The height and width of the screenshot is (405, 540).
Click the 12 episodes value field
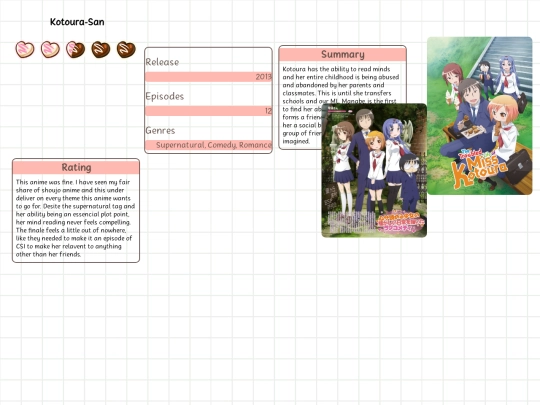point(208,111)
